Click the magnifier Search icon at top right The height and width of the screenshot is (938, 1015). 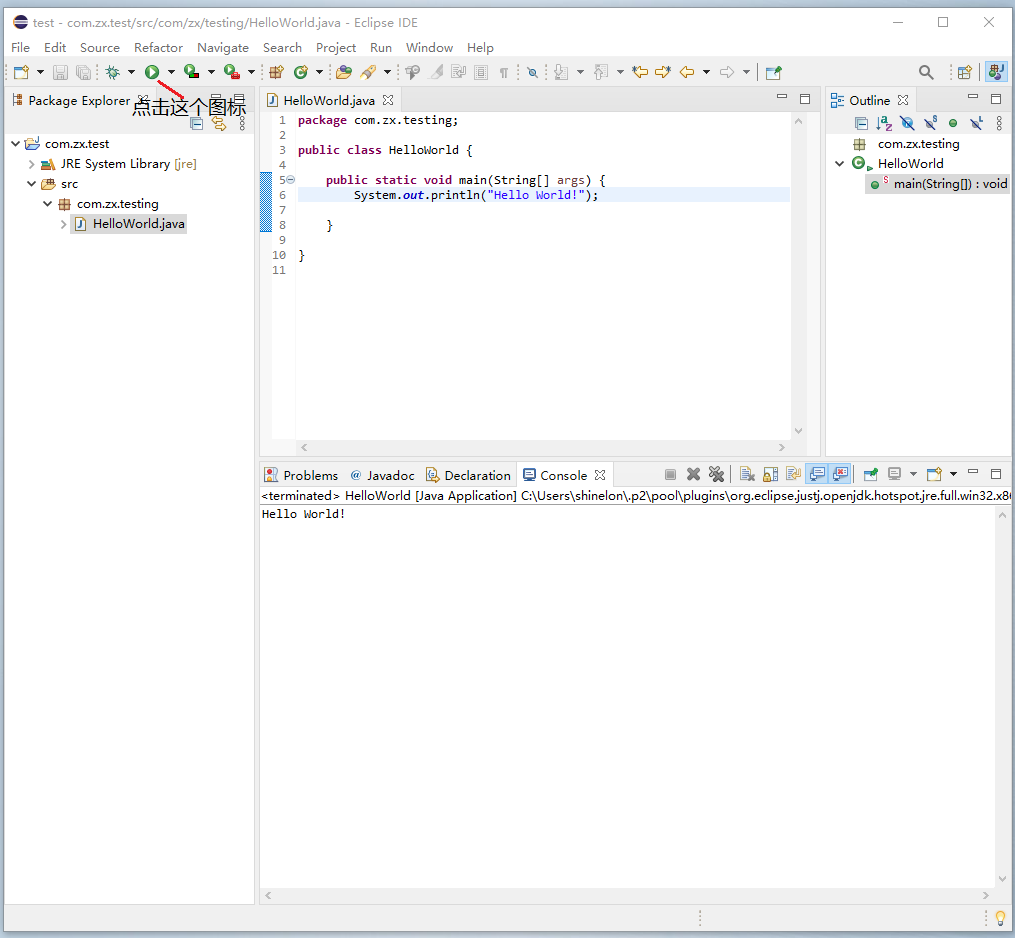pos(926,72)
